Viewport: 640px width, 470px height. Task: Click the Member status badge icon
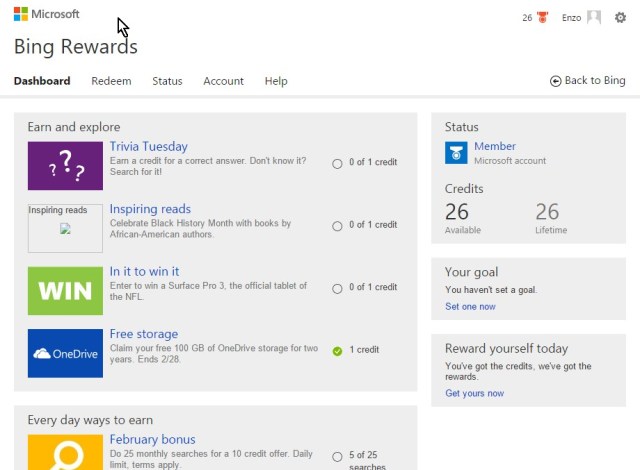456,153
